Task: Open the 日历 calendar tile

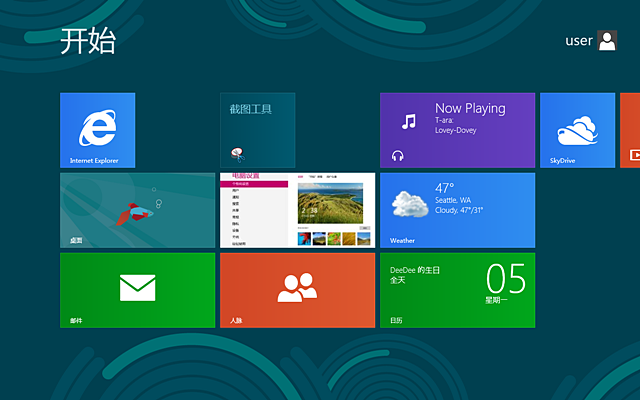Action: [458, 290]
